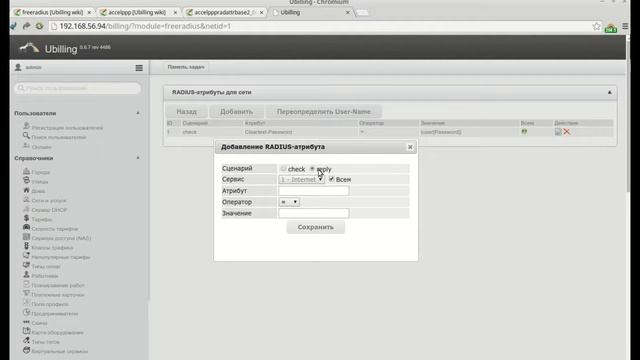640x360 pixels.
Task: Toggle the Всем checkbox
Action: tap(331, 179)
